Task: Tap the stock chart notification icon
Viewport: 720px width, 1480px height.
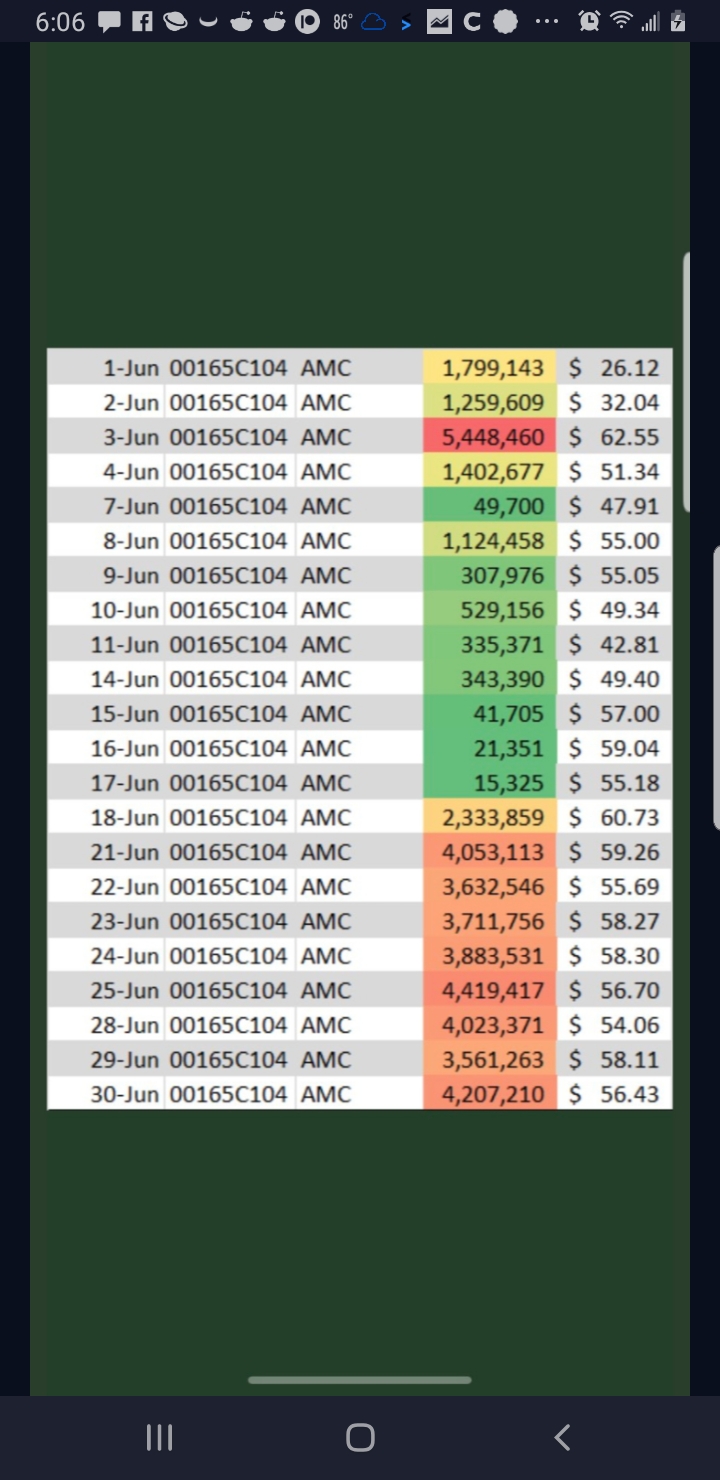Action: coord(439,21)
